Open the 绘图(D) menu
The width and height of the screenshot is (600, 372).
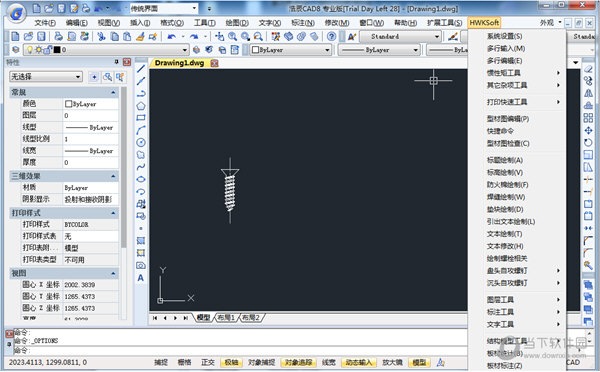click(237, 23)
